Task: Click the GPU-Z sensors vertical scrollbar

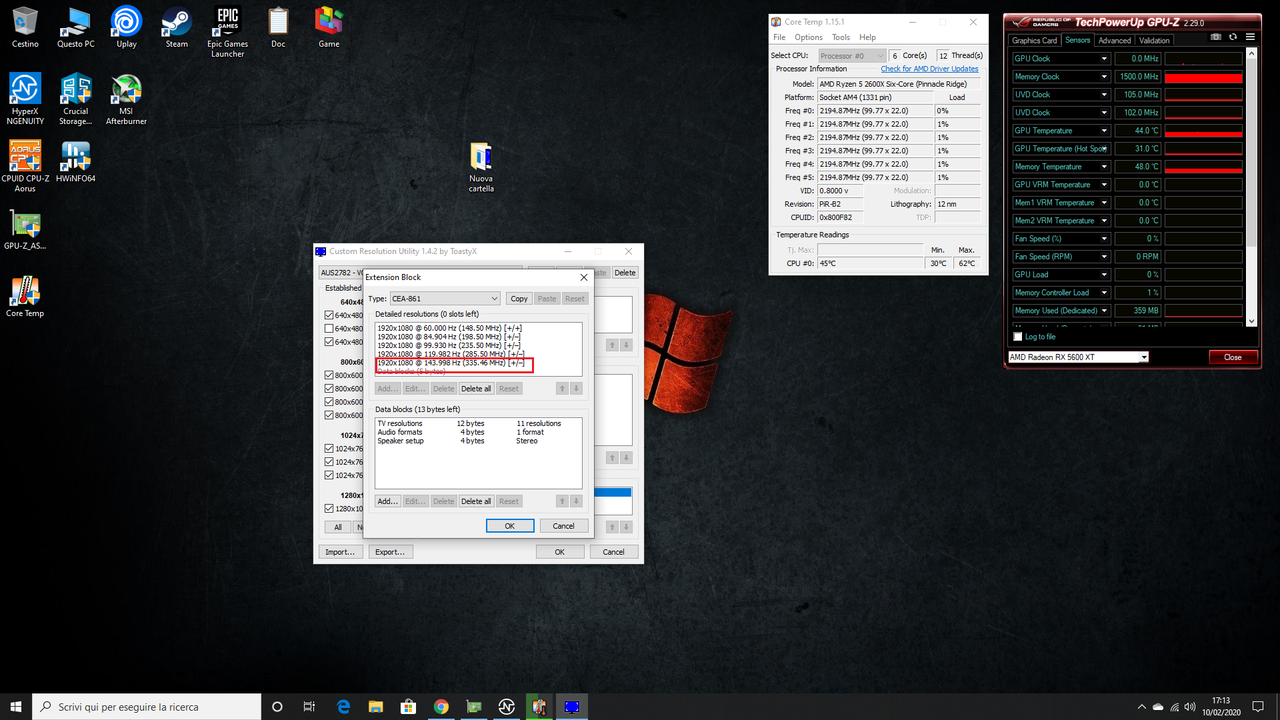Action: tap(1252, 187)
